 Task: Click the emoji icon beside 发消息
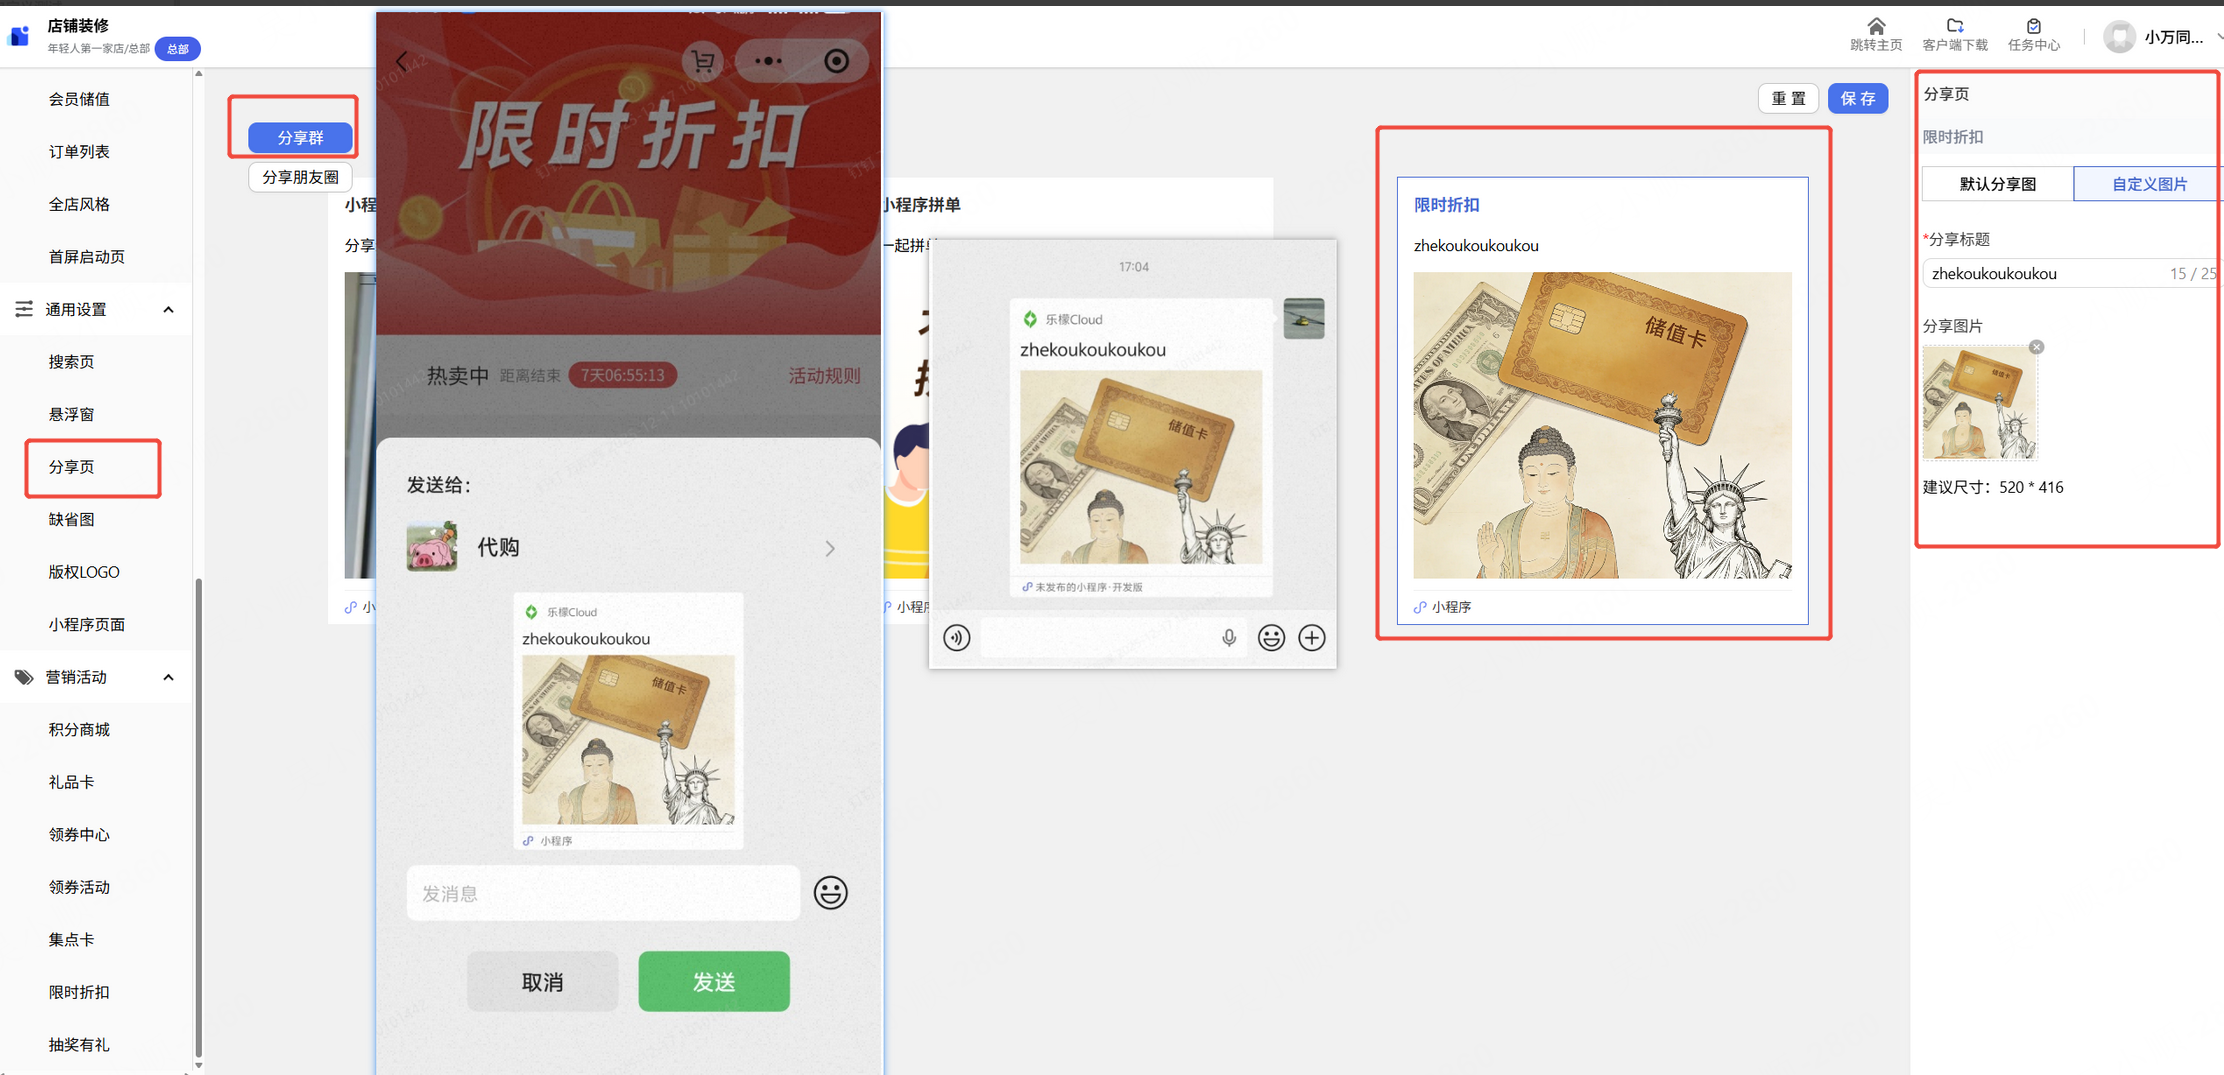(830, 892)
